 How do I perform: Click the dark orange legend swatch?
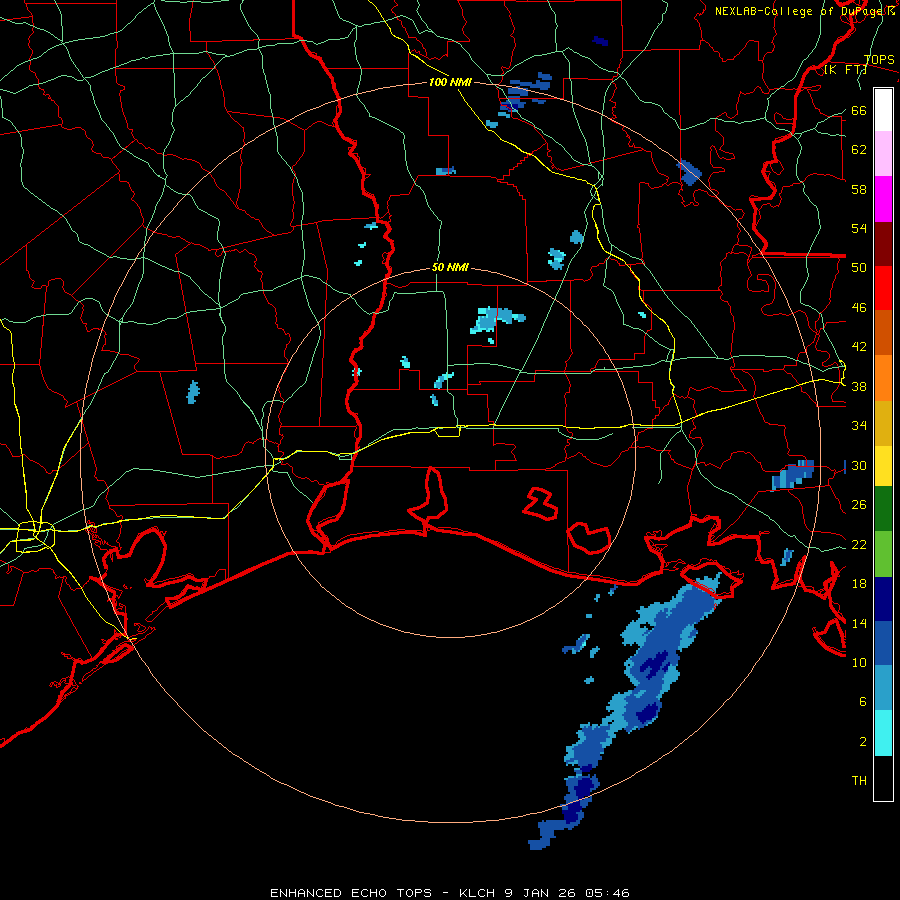click(x=883, y=333)
